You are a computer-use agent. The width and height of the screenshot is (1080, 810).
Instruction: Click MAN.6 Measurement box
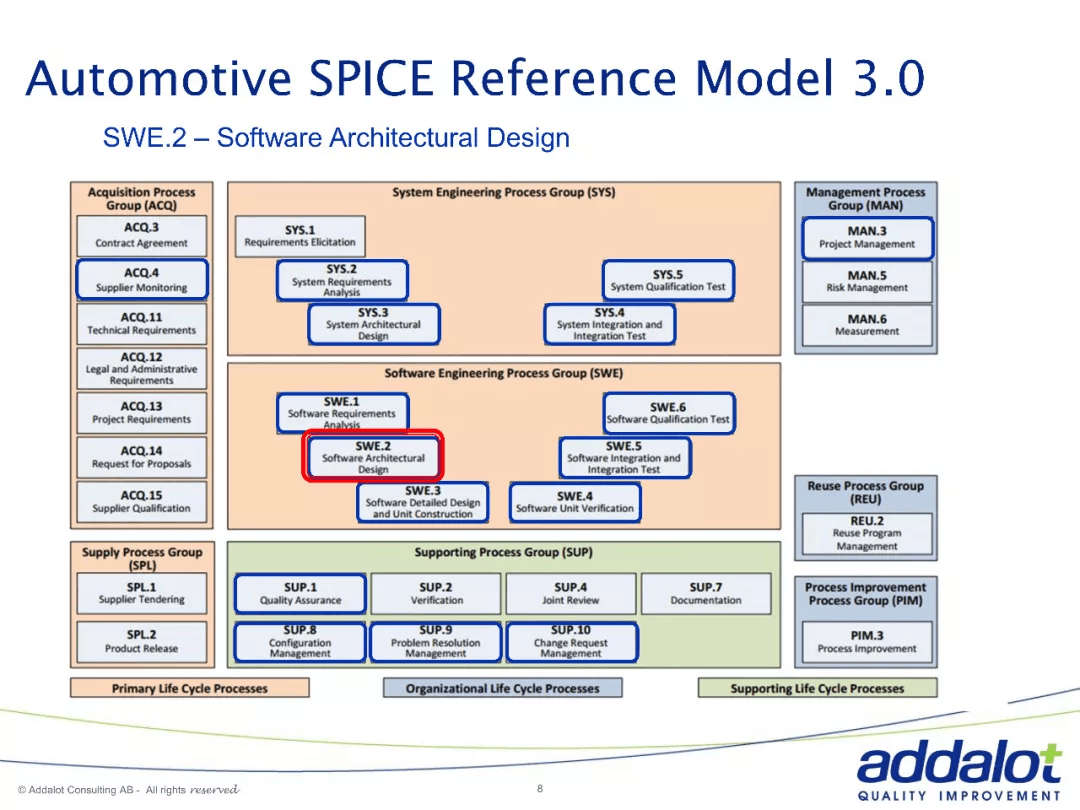[867, 326]
